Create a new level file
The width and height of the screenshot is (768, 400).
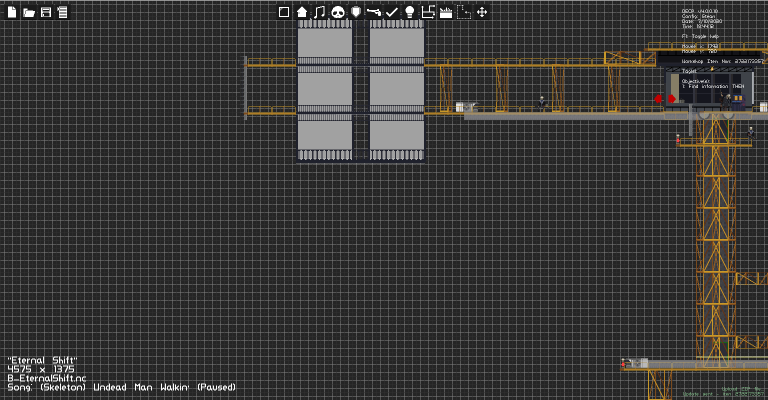click(x=12, y=12)
